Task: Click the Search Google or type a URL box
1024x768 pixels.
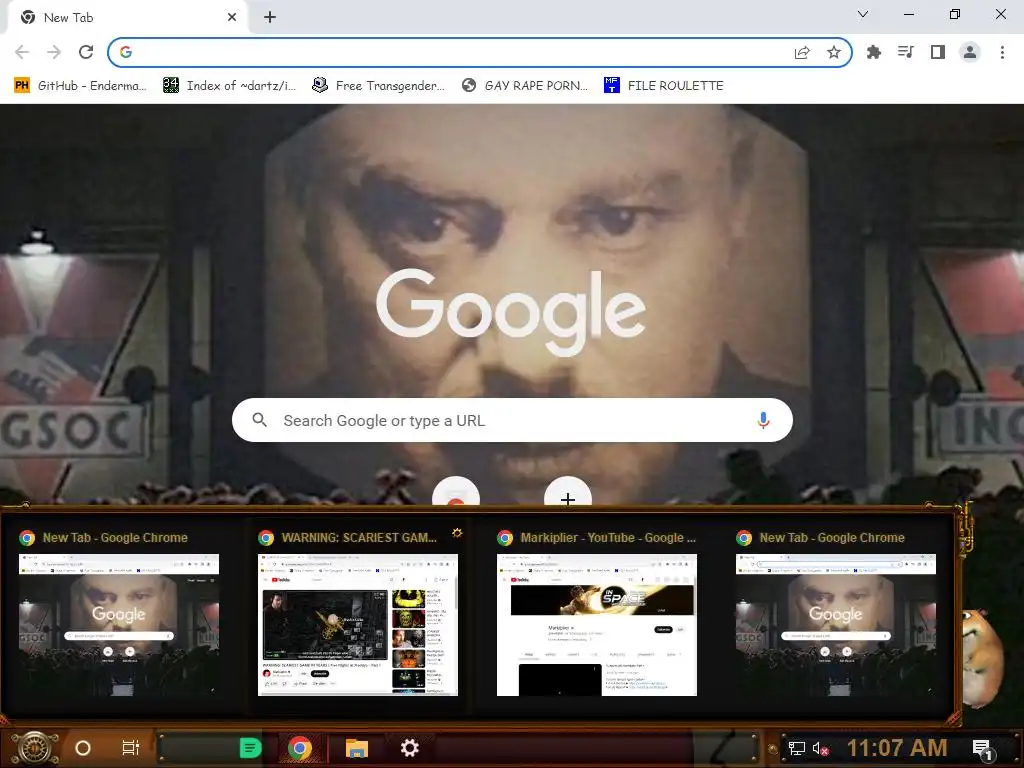Action: pos(513,420)
